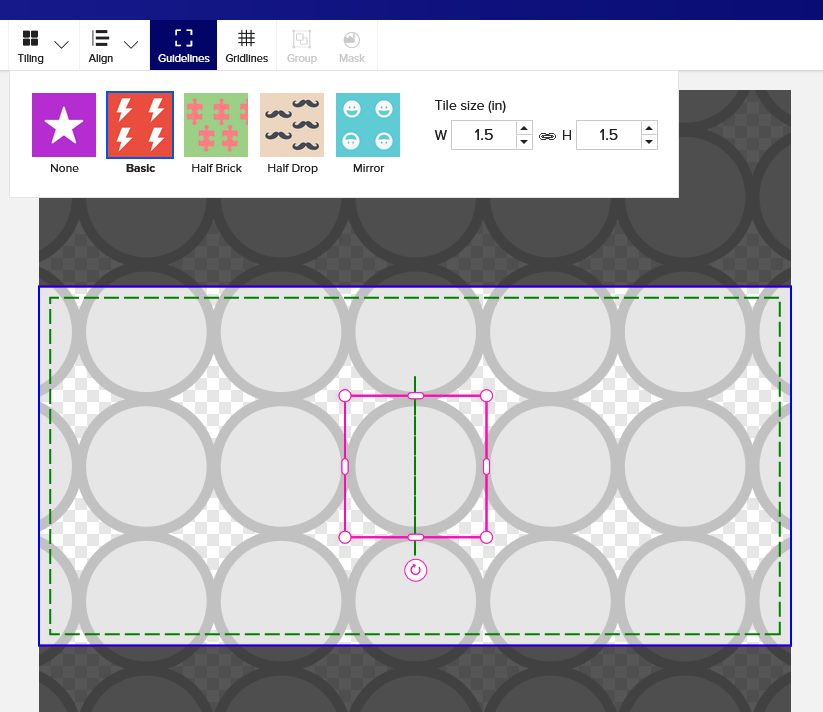823x712 pixels.
Task: Increase tile width with up arrow
Action: pyautogui.click(x=524, y=128)
